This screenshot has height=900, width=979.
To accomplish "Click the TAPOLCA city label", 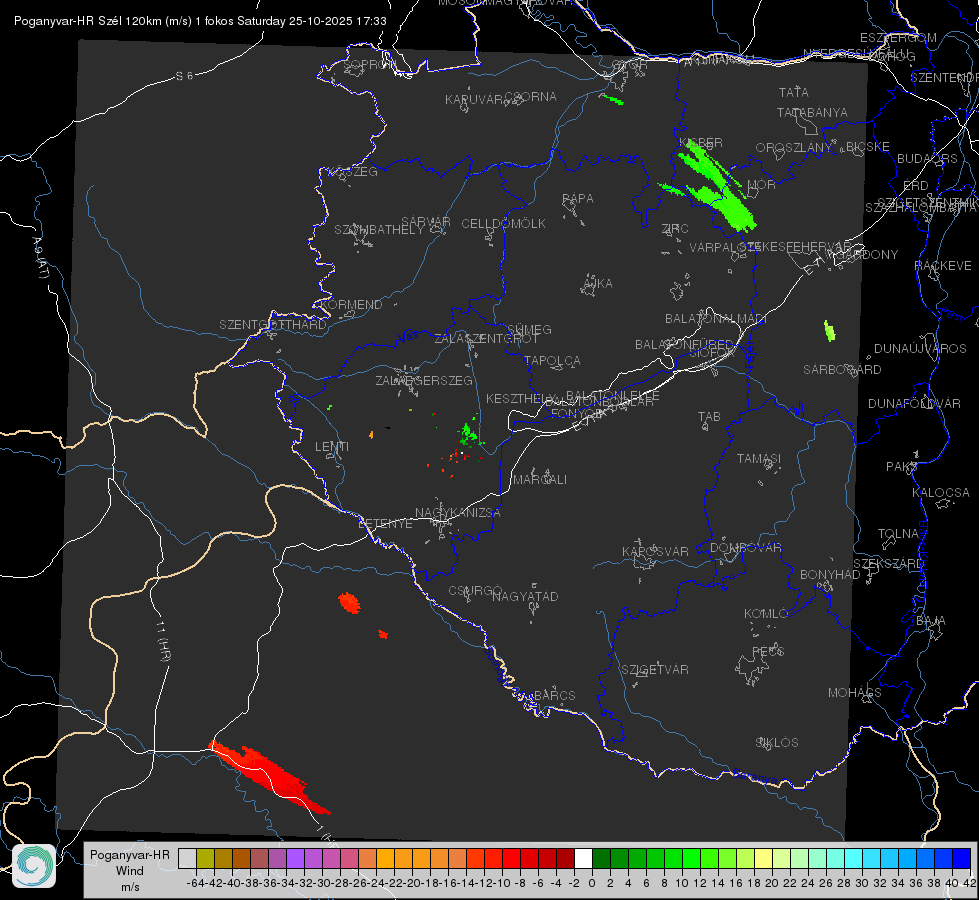I will (x=552, y=360).
